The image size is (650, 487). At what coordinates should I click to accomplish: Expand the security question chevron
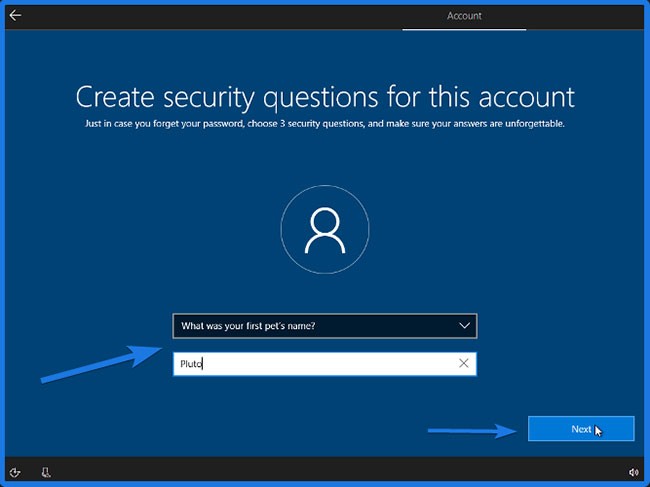(463, 326)
